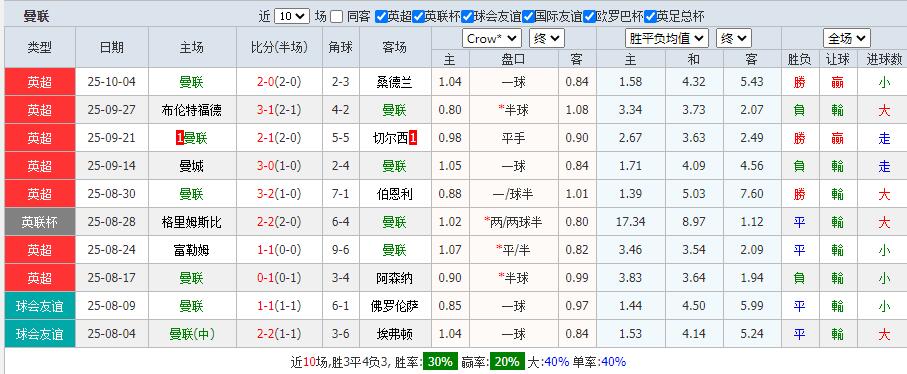Open the recent matches count dropdown showing 10
Viewport: 907px width, 374px height.
click(x=292, y=16)
